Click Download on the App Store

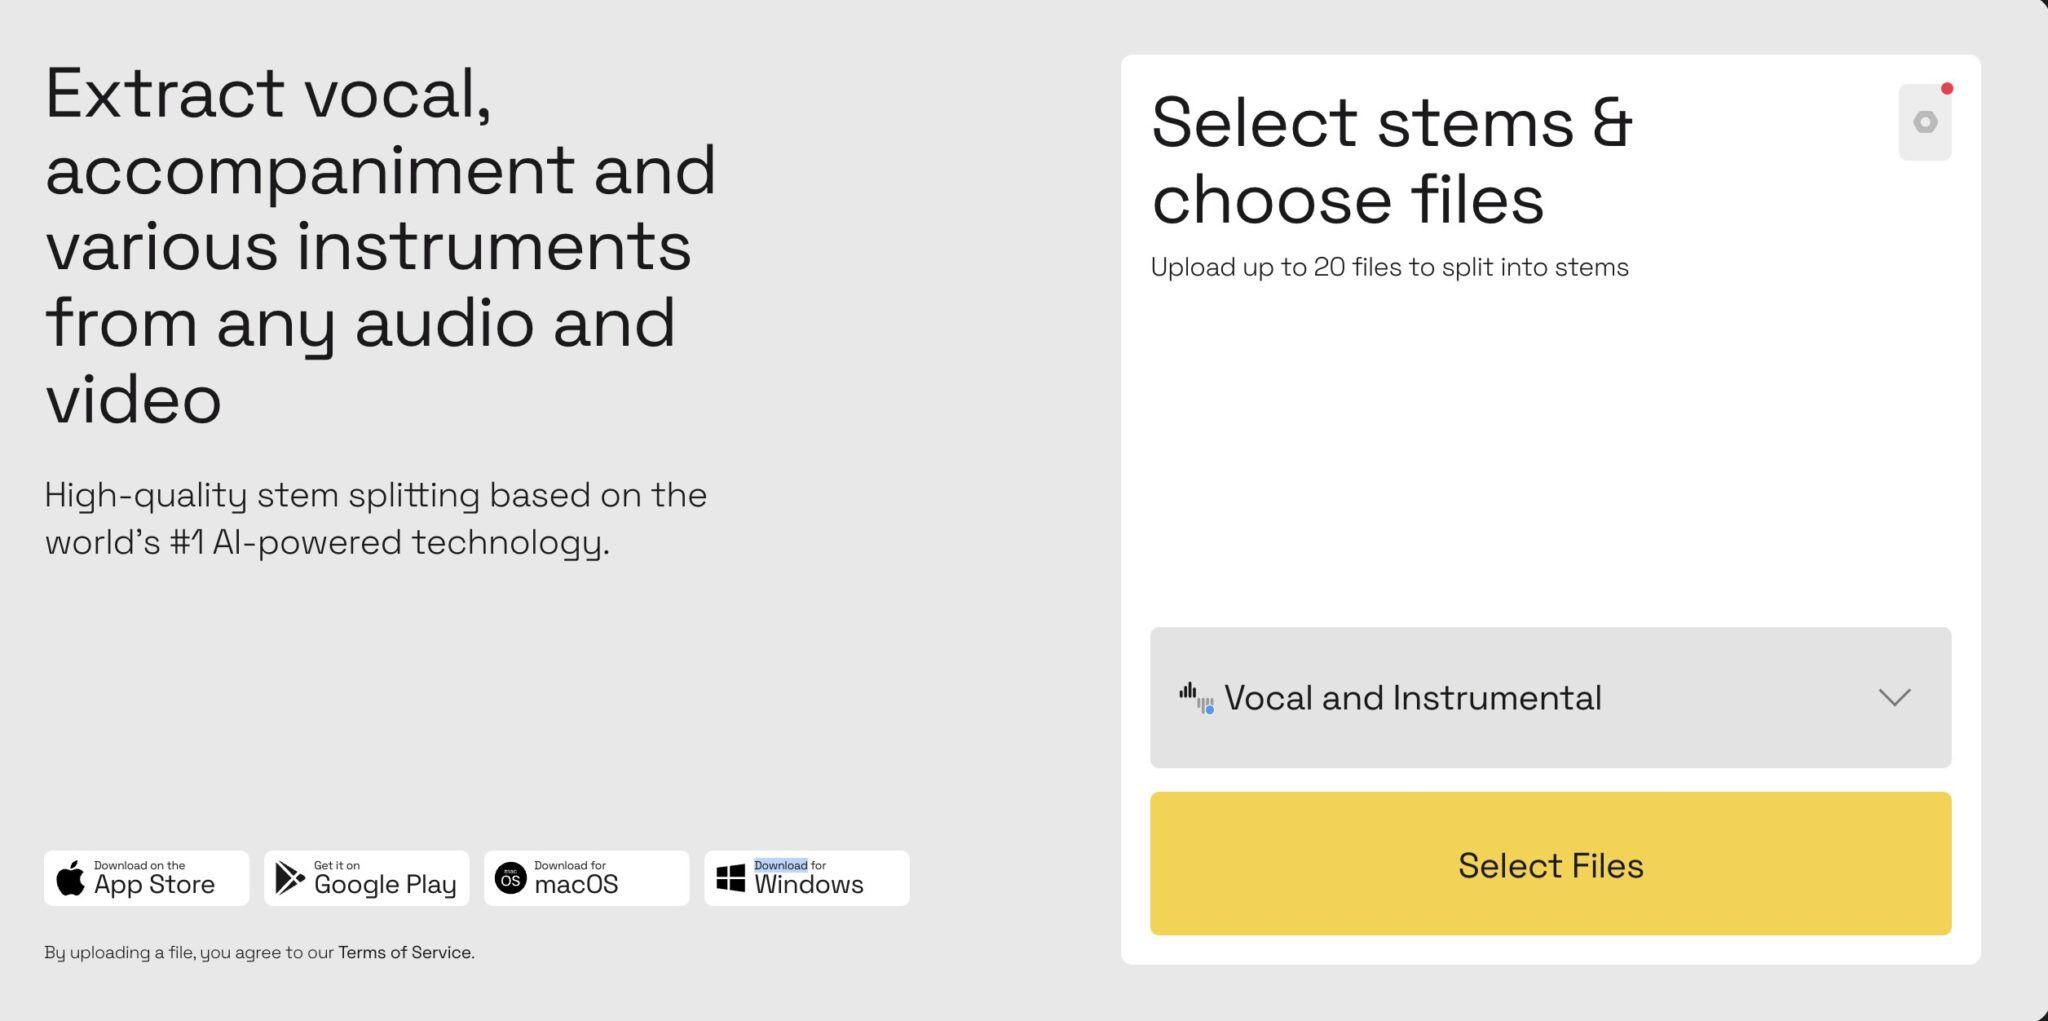146,877
